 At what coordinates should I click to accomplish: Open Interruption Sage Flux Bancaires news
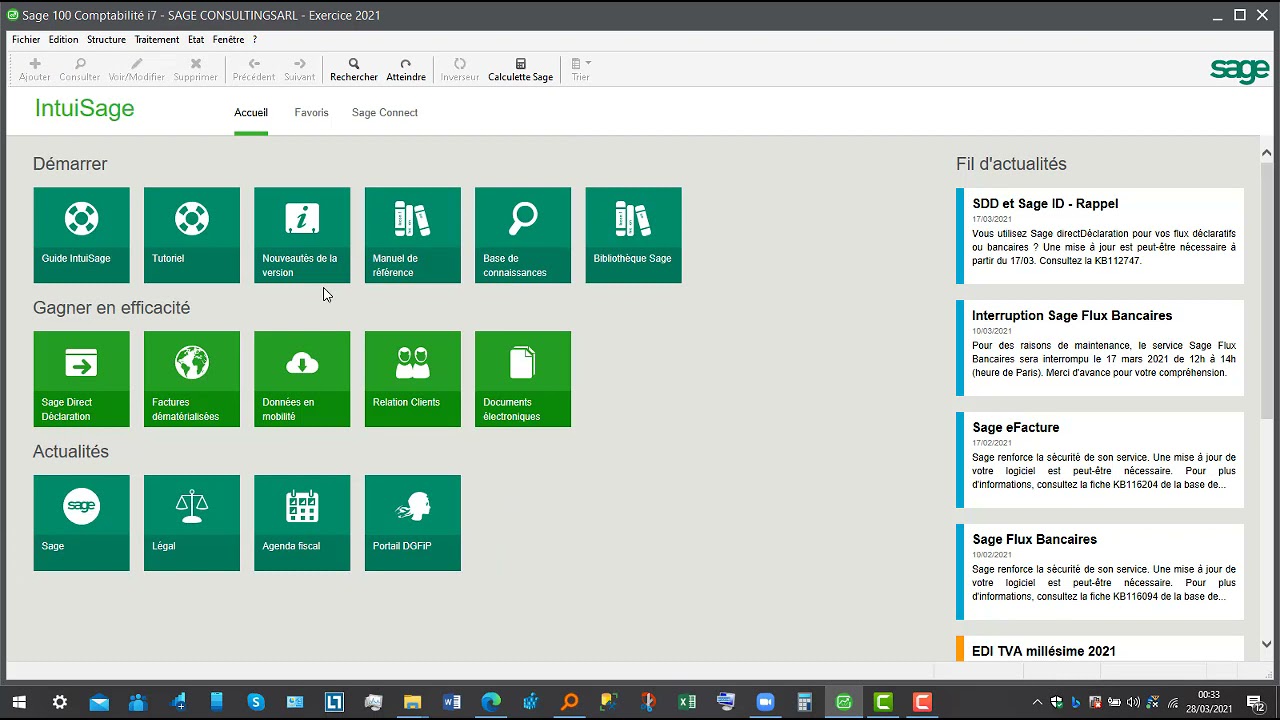coord(1100,348)
